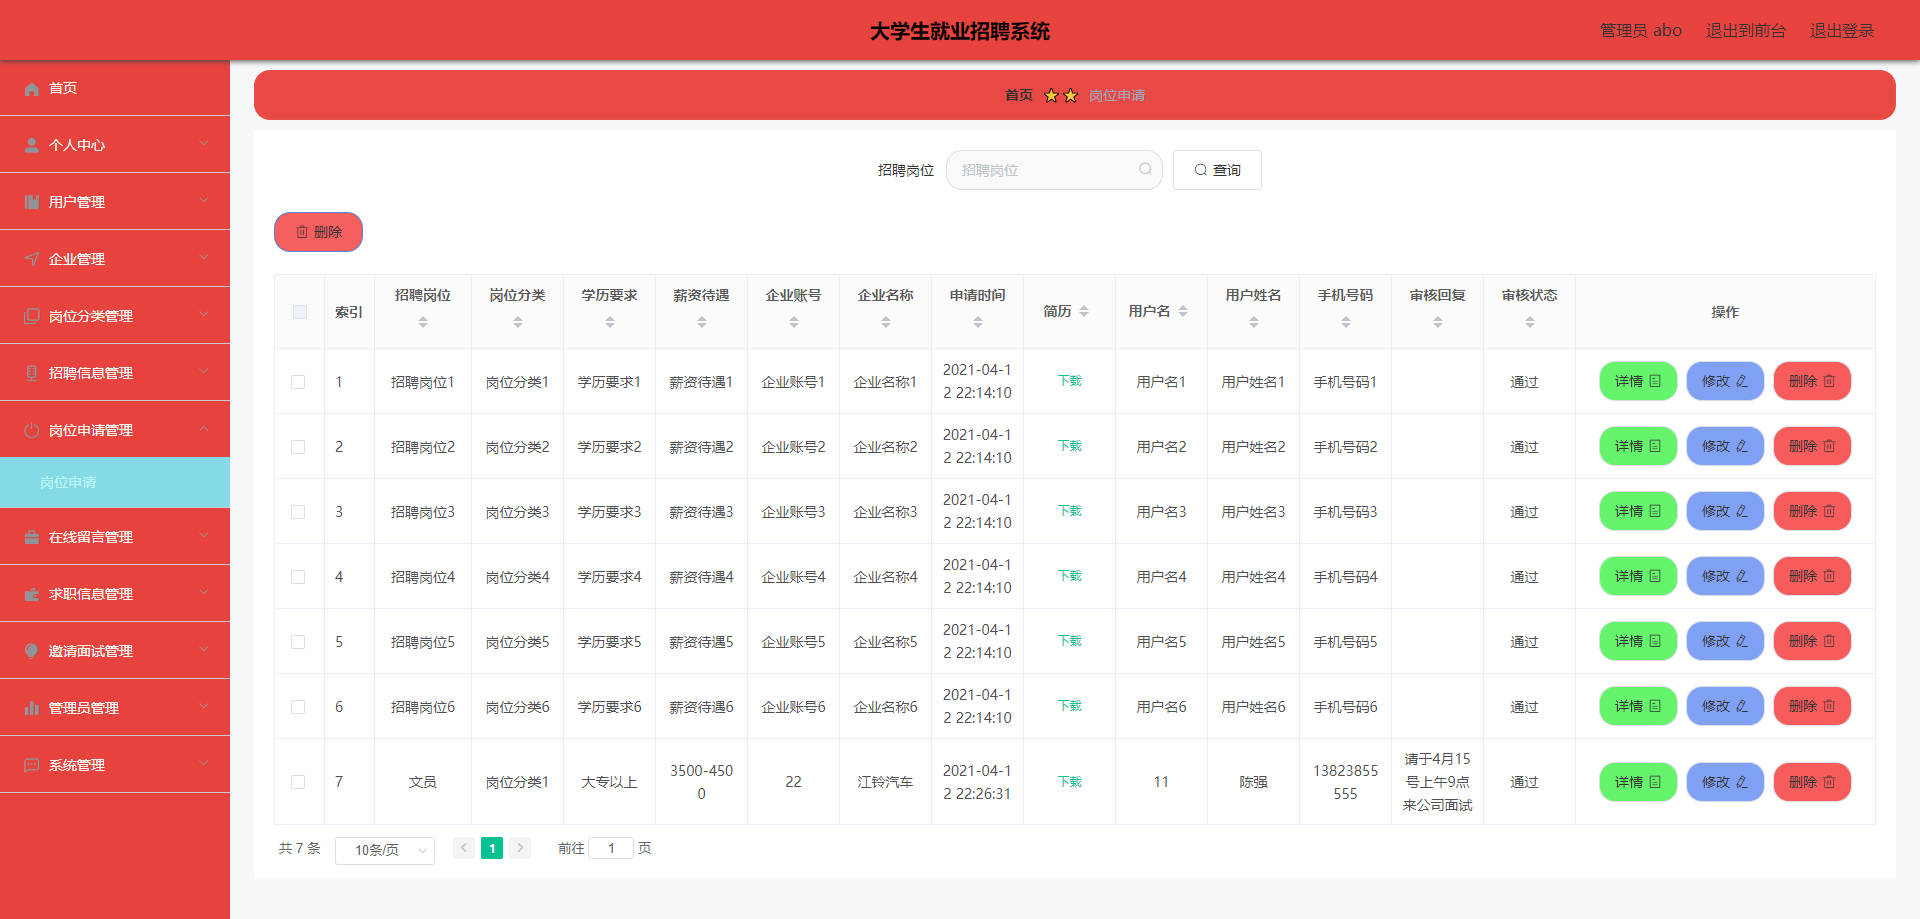Click 修改 for the 招聘岗位3 row
Viewport: 1920px width, 919px height.
tap(1725, 511)
